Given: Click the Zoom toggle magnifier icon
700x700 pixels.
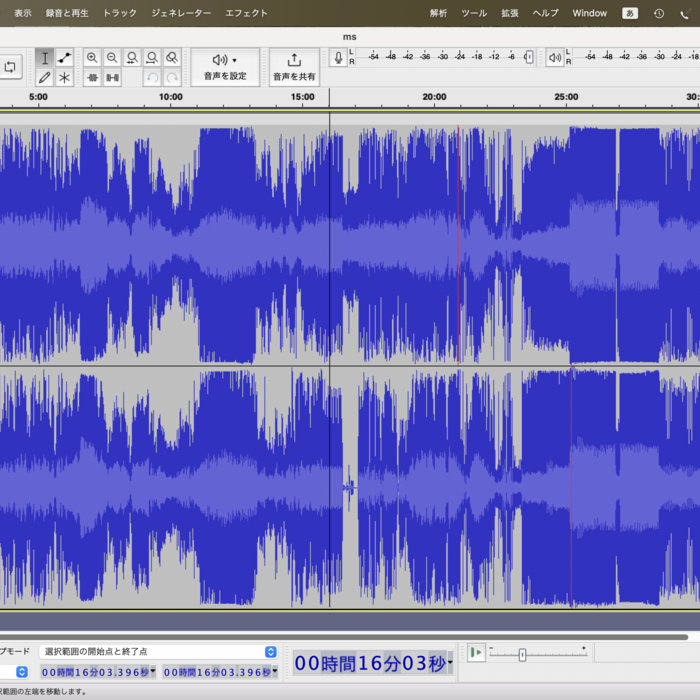Looking at the screenshot, I should click(172, 58).
